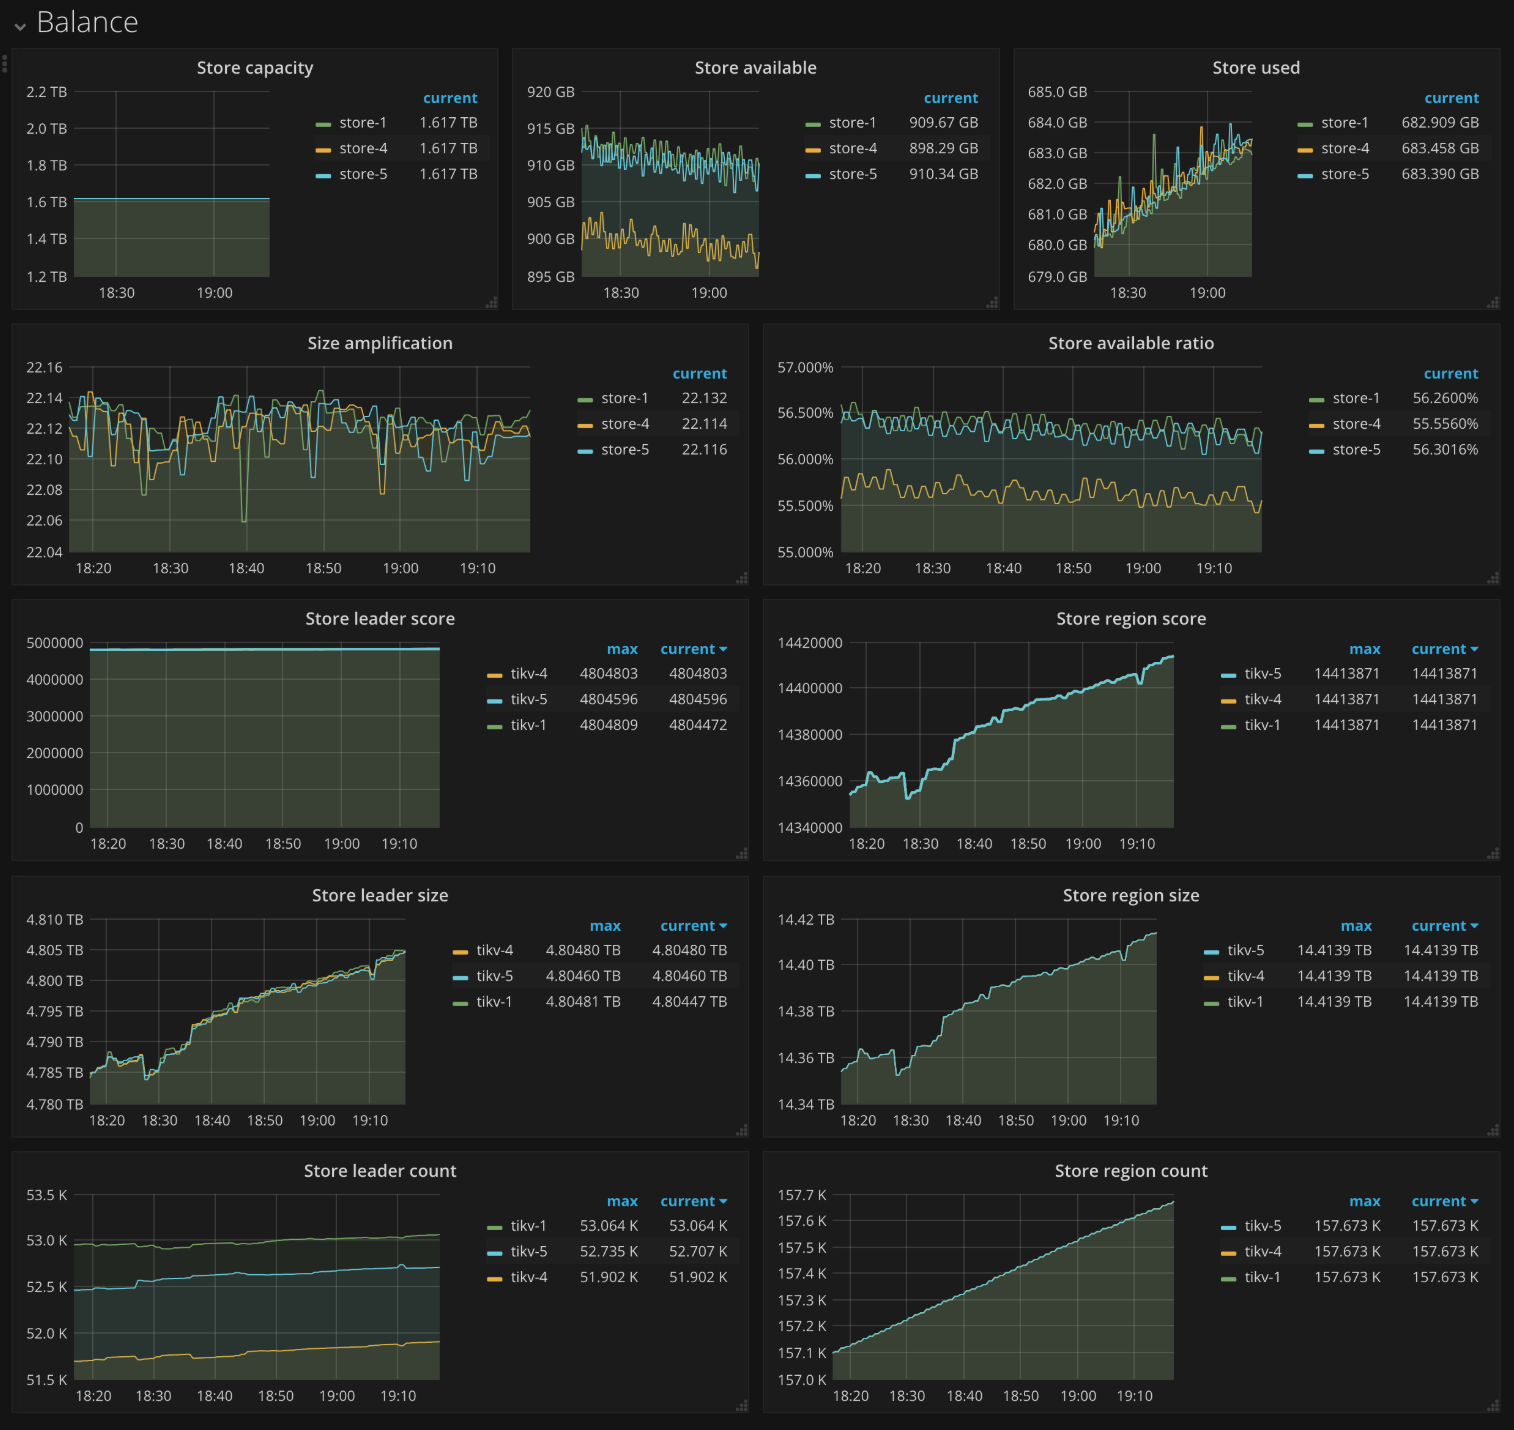Click store-5 color swatch in Store used legend
Image resolution: width=1514 pixels, height=1430 pixels.
(1304, 175)
